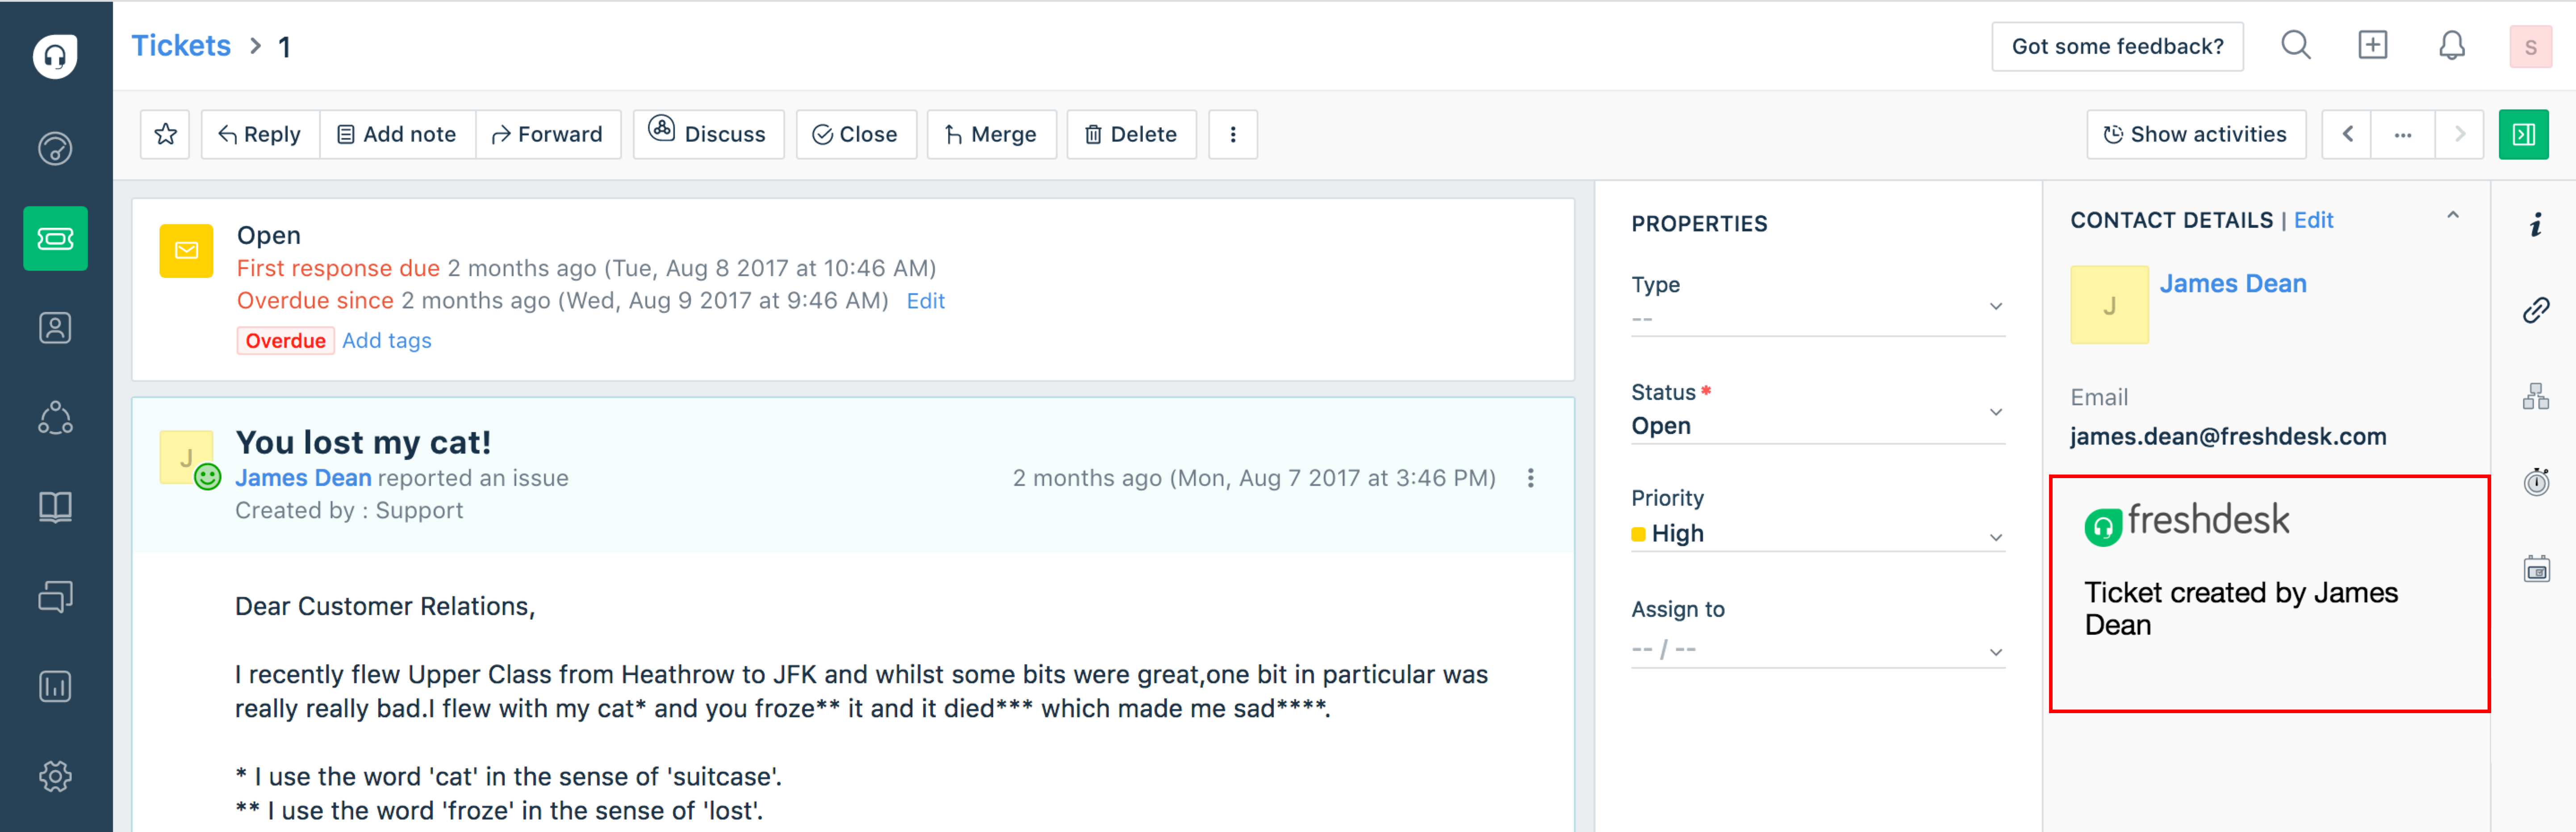Click the email james.dean@freshdesk.com
Viewport: 2576px width, 832px height.
point(2227,437)
